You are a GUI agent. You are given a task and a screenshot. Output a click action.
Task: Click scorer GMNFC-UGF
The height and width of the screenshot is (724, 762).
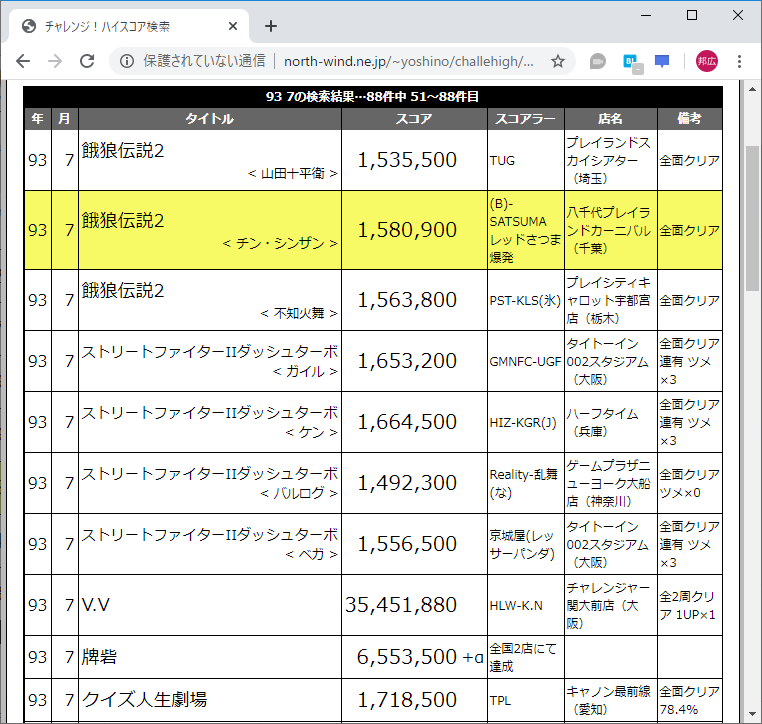click(x=525, y=362)
